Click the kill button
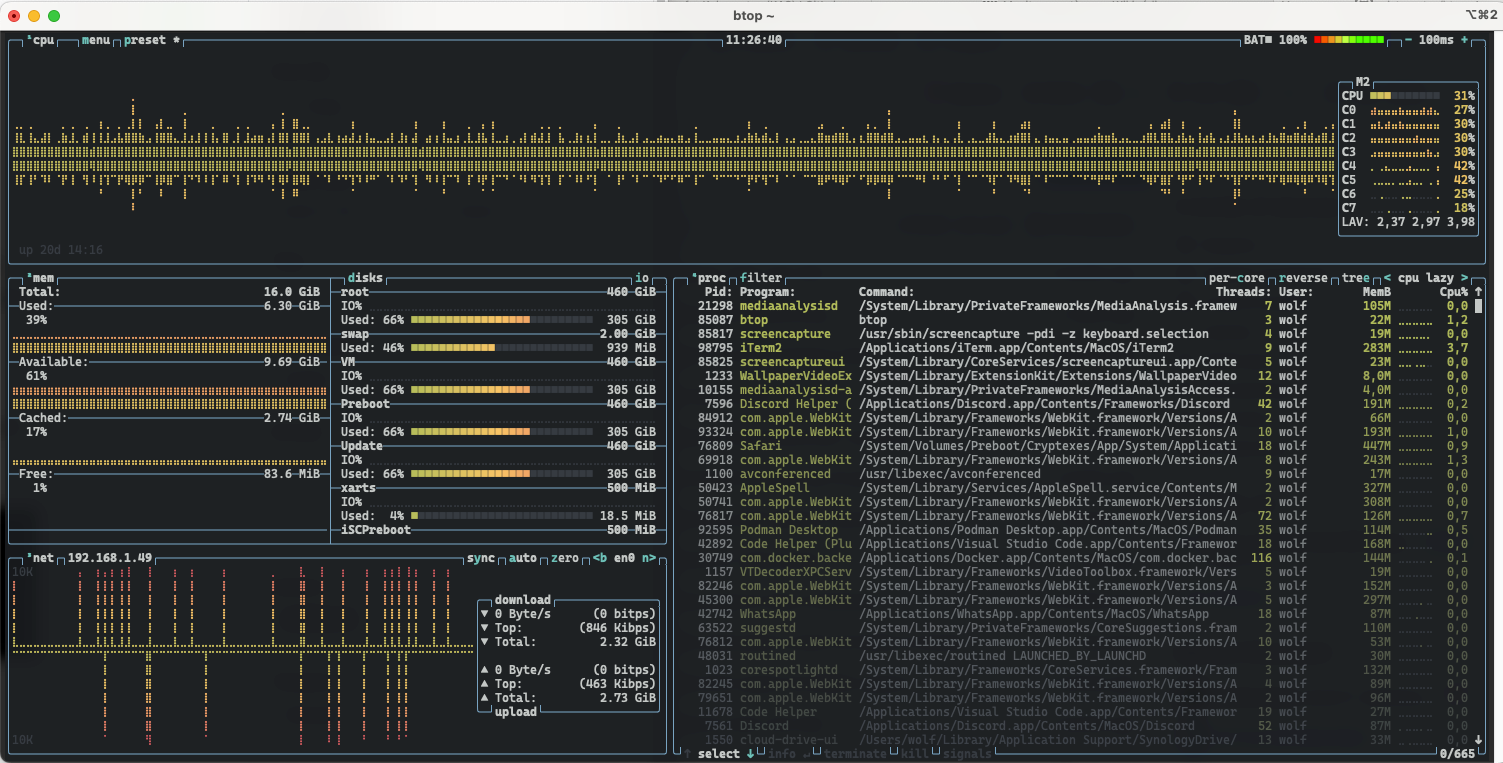This screenshot has width=1503, height=763. [x=913, y=753]
